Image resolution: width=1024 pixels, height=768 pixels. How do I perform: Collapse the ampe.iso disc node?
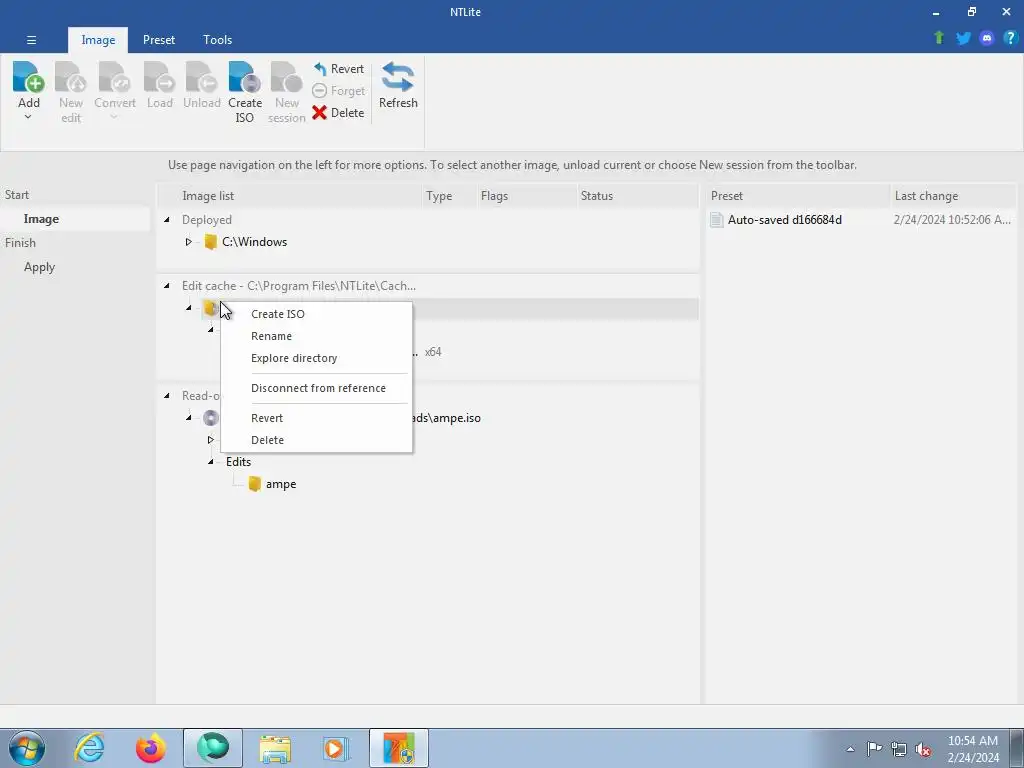(x=189, y=417)
